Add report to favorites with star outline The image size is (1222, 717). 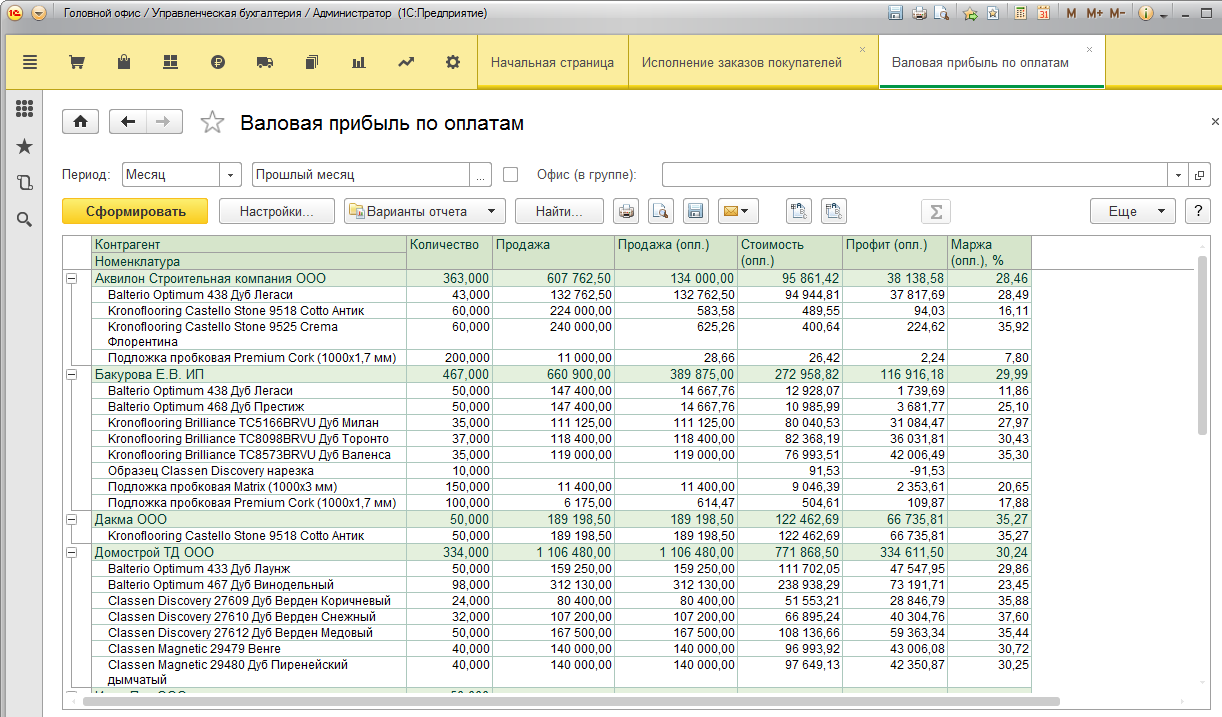point(212,122)
